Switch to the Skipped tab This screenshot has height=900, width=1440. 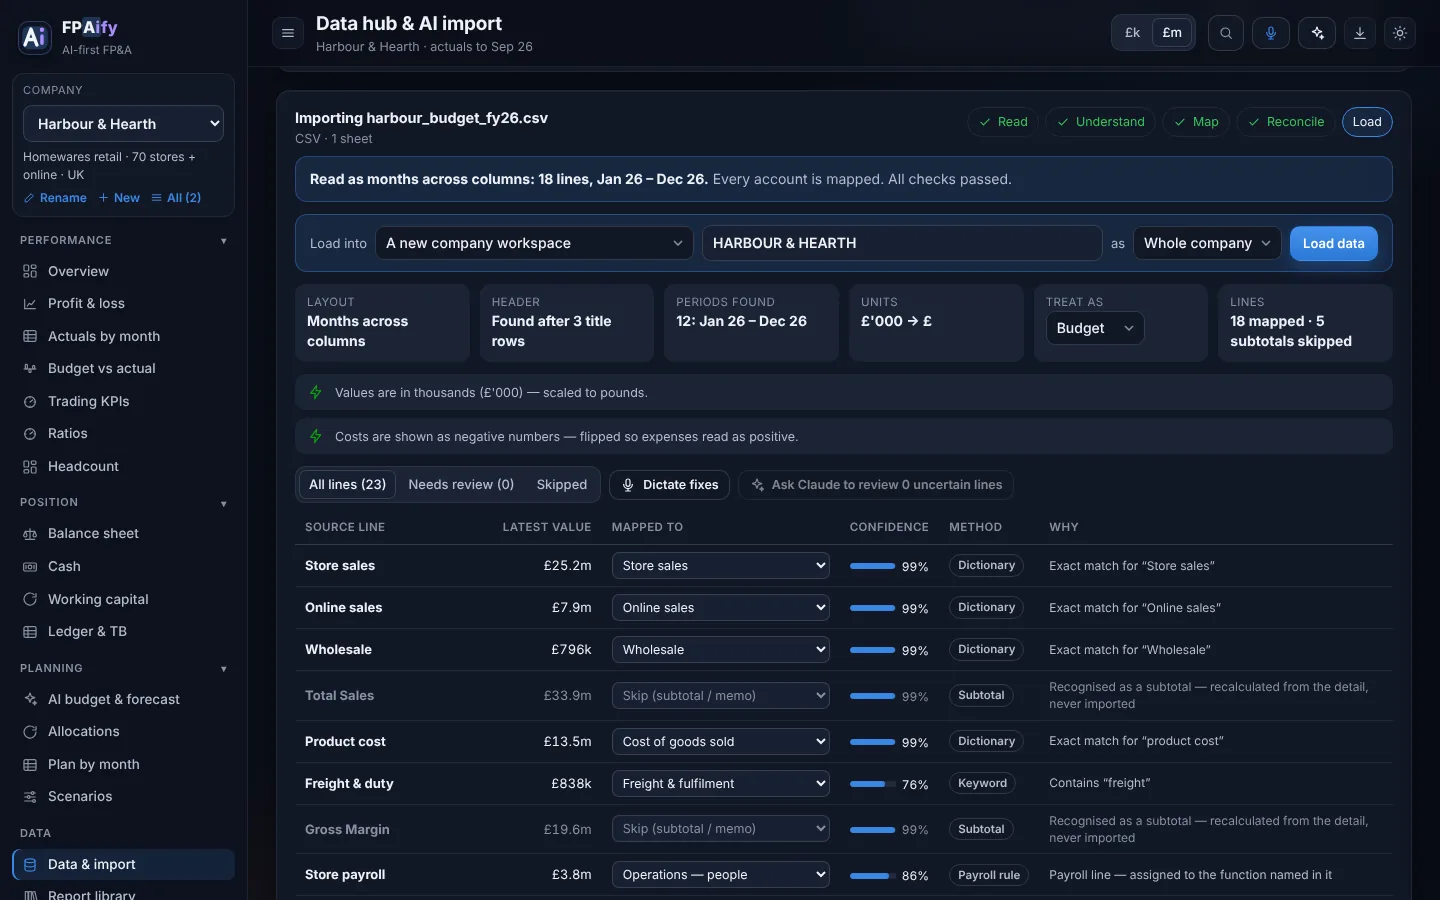(x=562, y=485)
